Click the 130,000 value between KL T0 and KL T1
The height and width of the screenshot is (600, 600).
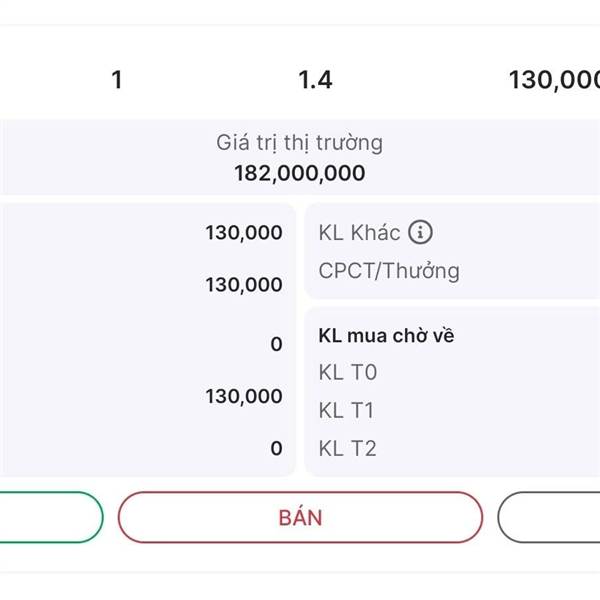coord(244,397)
